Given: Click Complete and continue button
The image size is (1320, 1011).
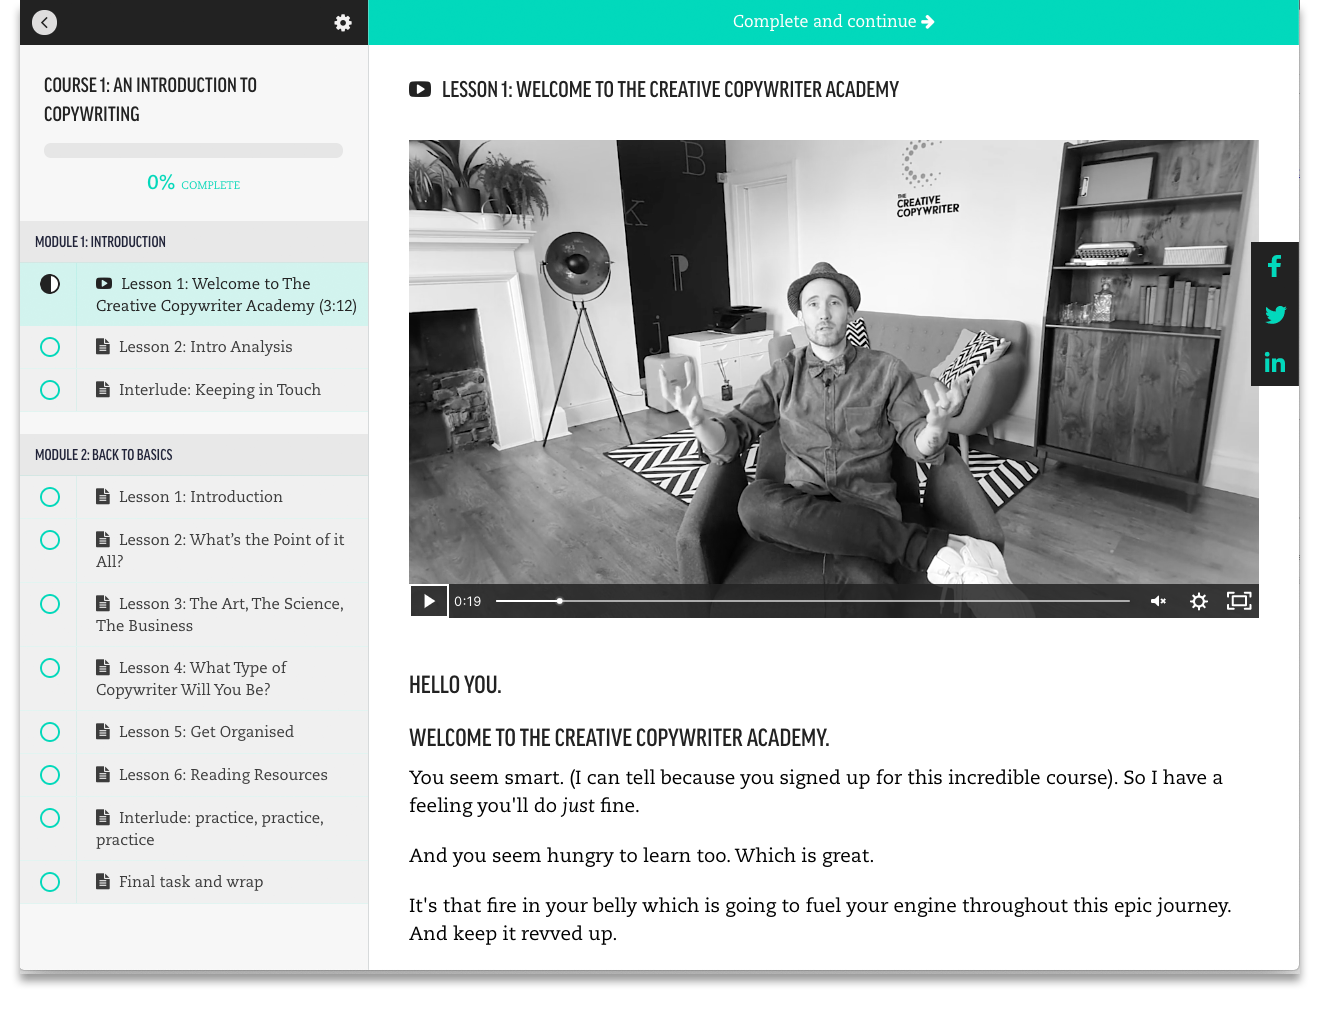Looking at the screenshot, I should click(833, 22).
